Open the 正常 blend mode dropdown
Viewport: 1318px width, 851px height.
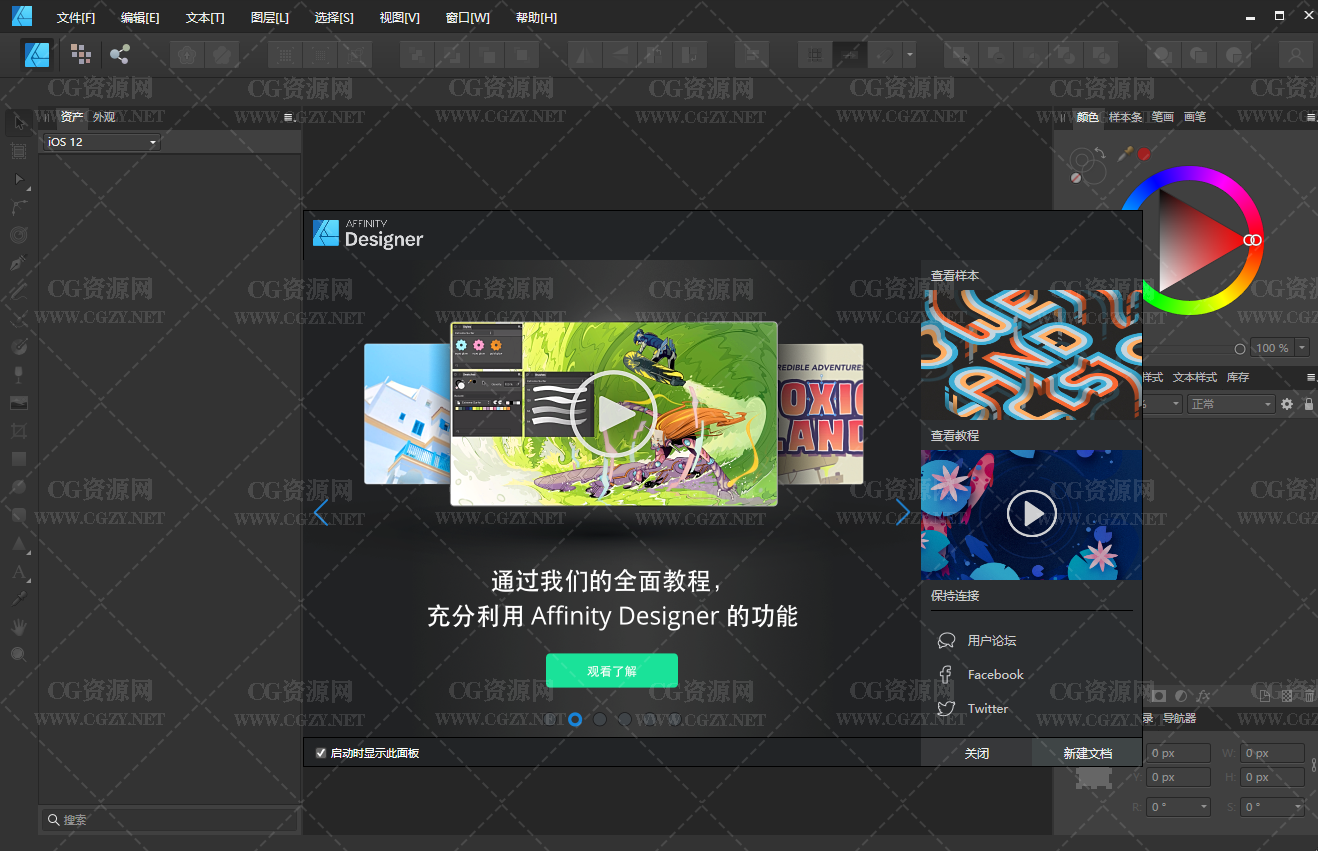[1230, 404]
